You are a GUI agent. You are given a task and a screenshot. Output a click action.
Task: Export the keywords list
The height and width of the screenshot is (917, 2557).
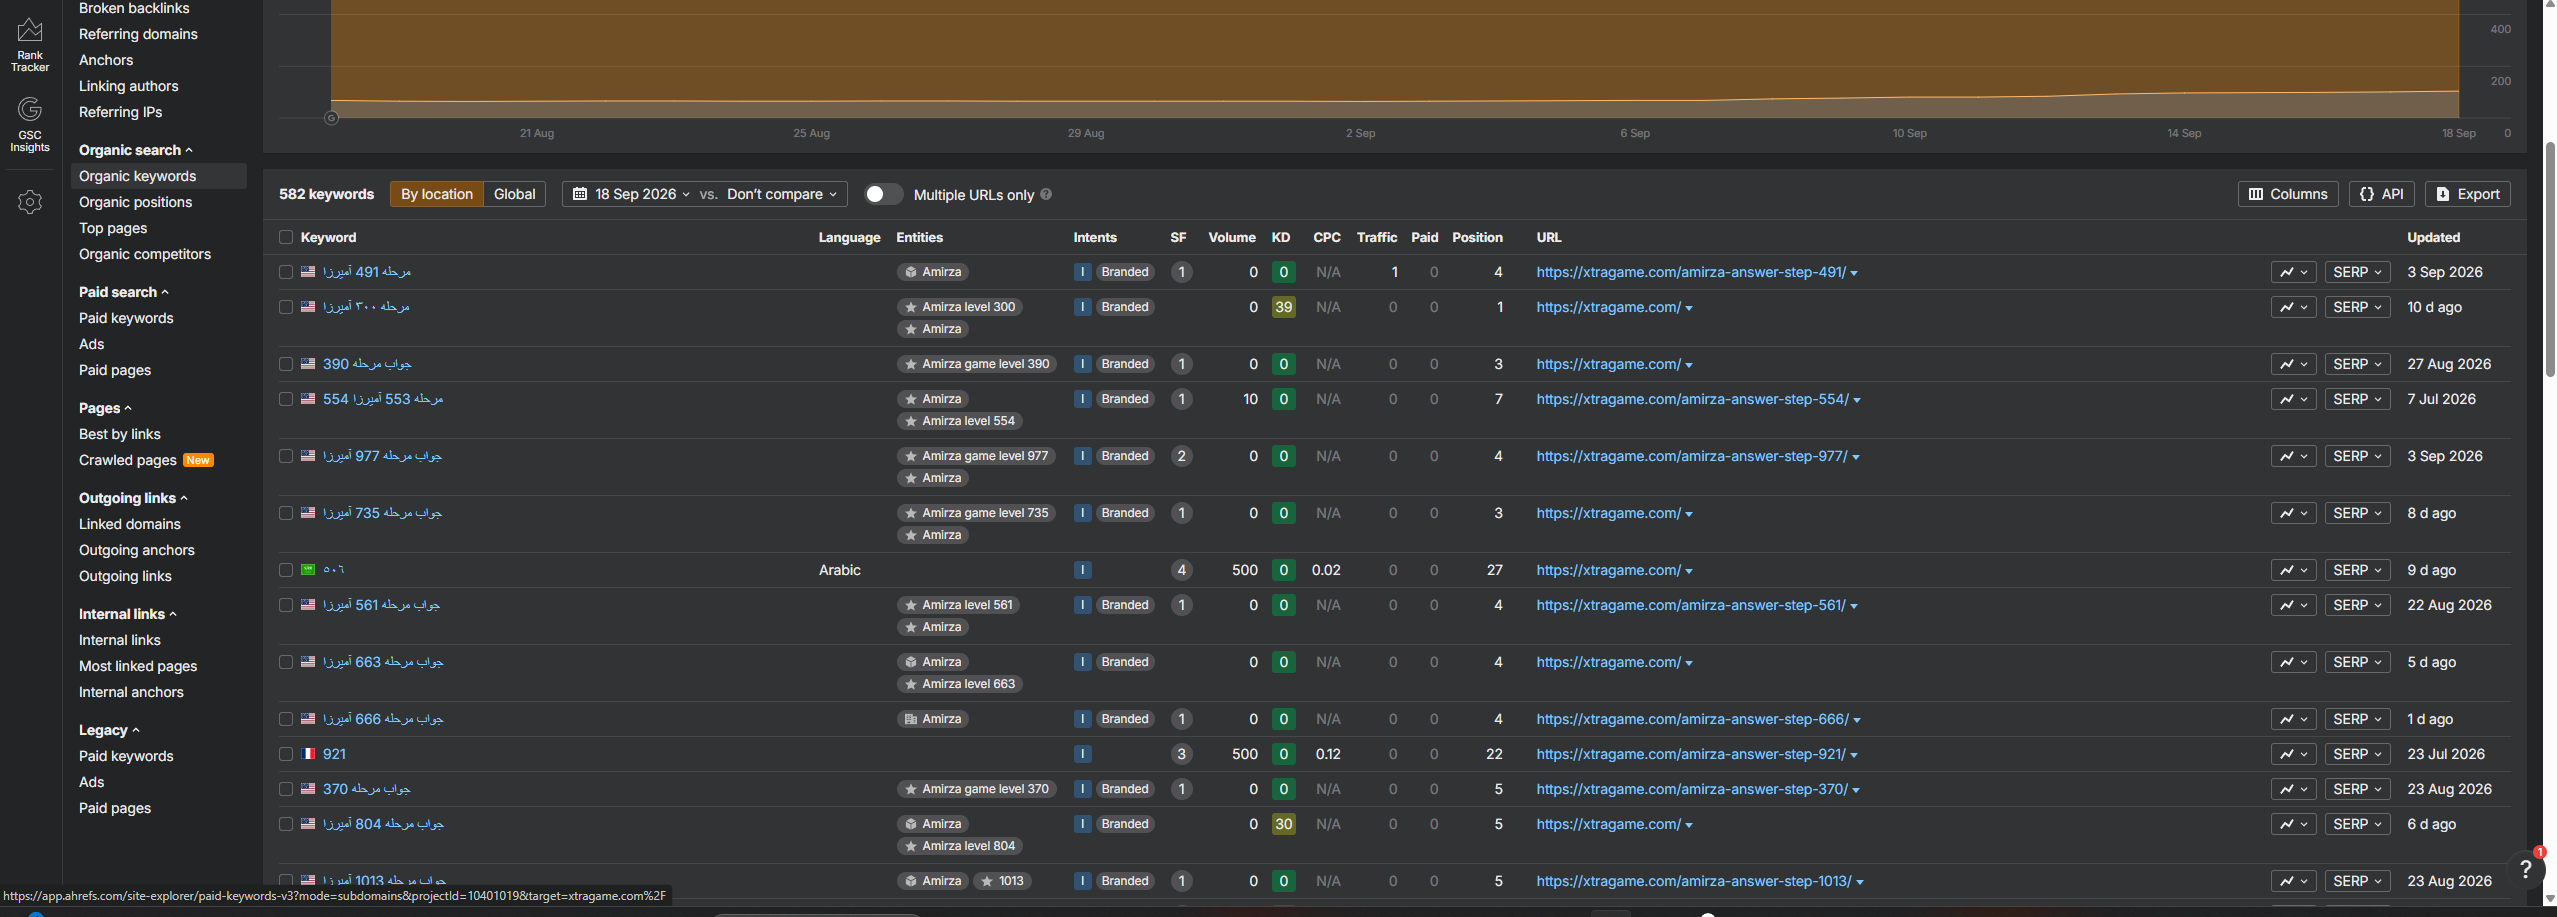point(2468,194)
